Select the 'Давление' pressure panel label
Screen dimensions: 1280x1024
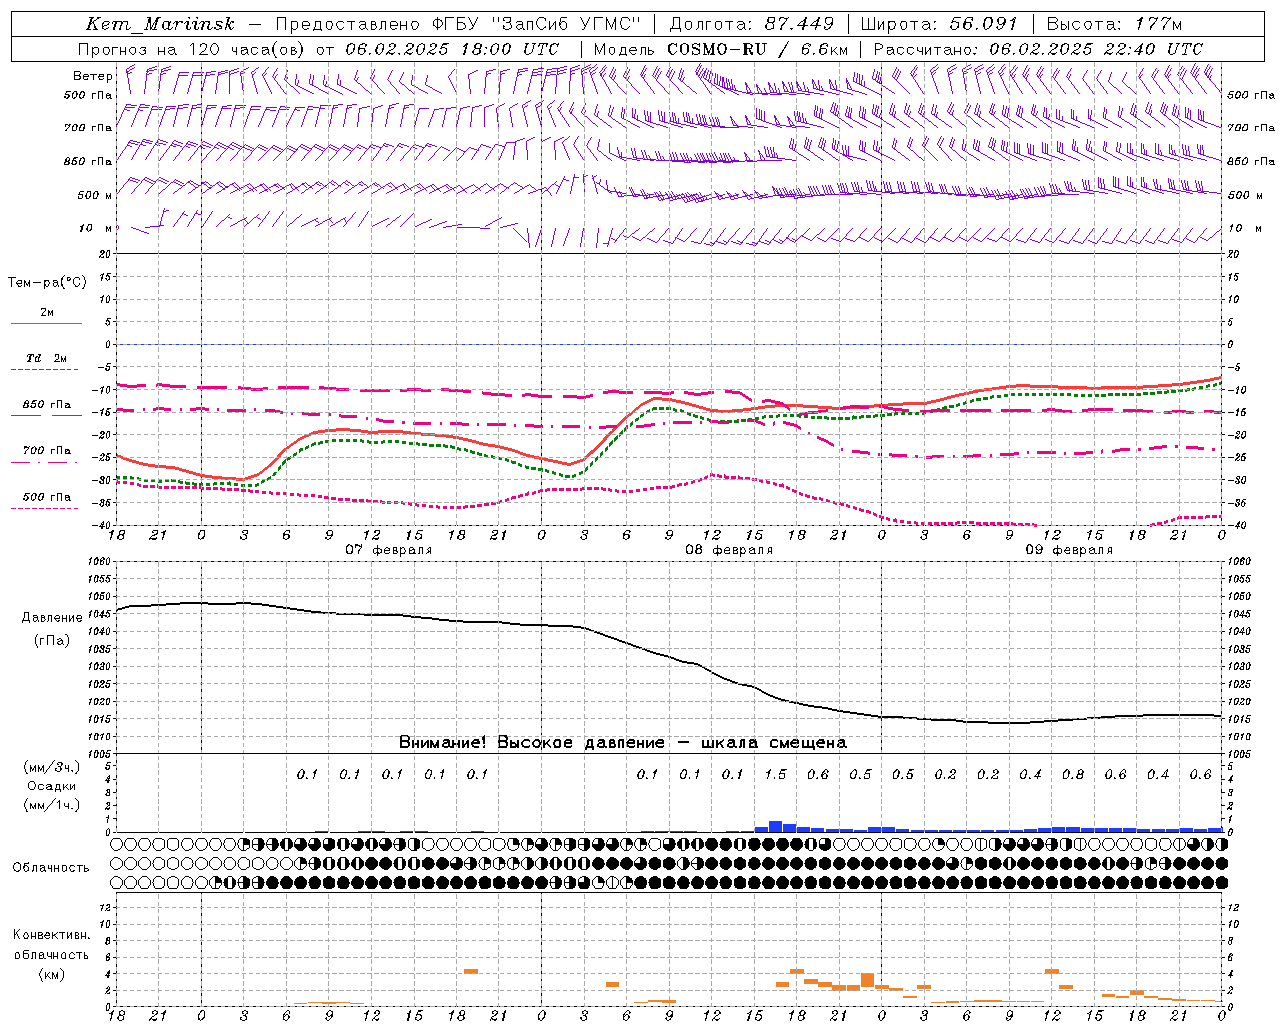tap(52, 618)
